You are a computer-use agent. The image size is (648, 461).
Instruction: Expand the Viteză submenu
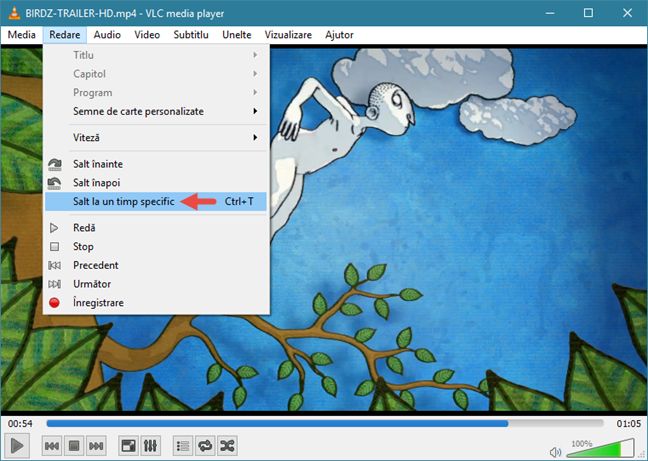pyautogui.click(x=156, y=138)
